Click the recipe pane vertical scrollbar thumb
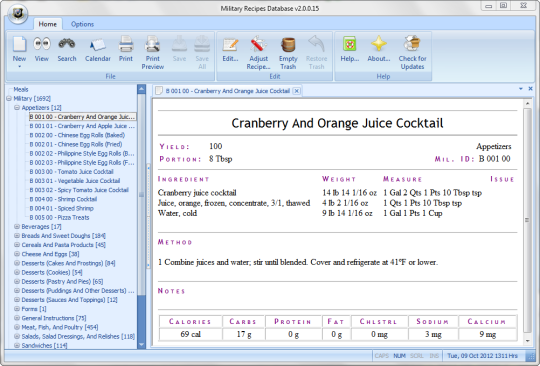 pyautogui.click(x=527, y=220)
